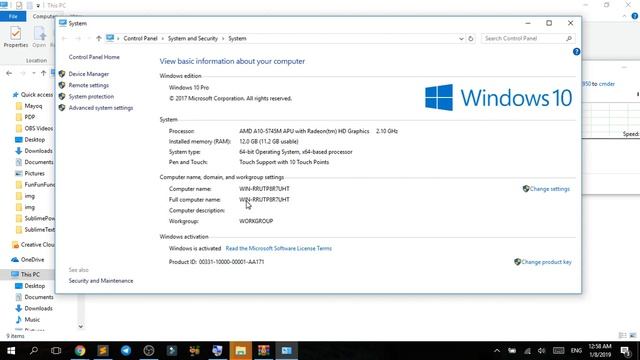Click Change settings for computer name
640x360 pixels.
(x=549, y=189)
